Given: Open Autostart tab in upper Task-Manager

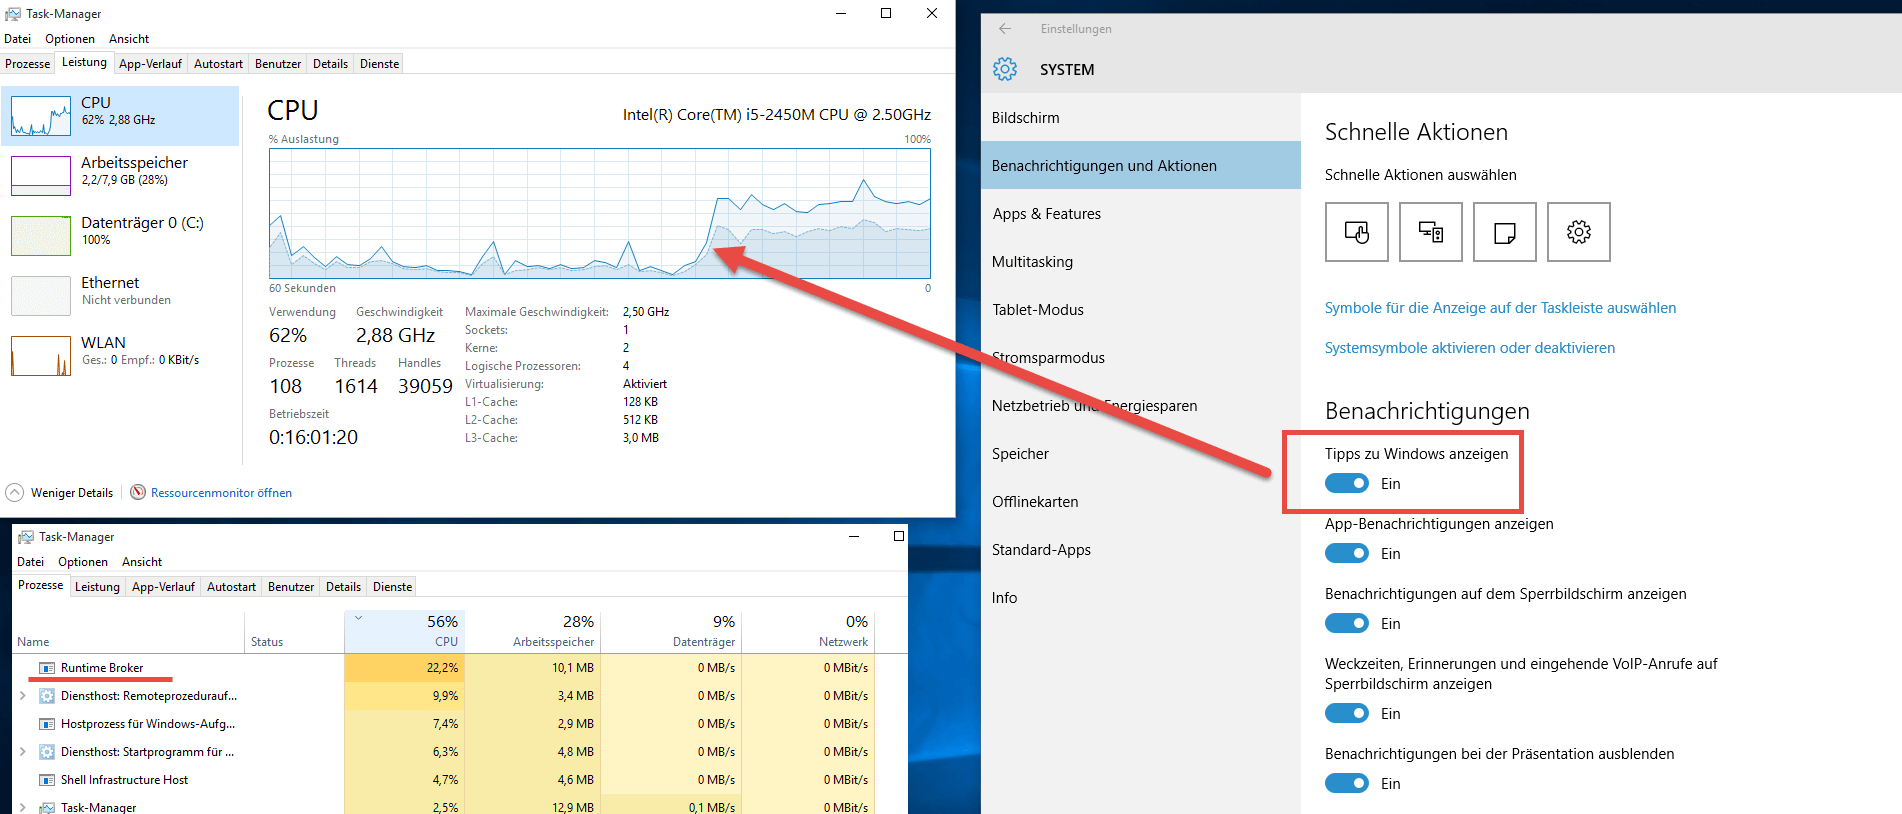Looking at the screenshot, I should 218,64.
